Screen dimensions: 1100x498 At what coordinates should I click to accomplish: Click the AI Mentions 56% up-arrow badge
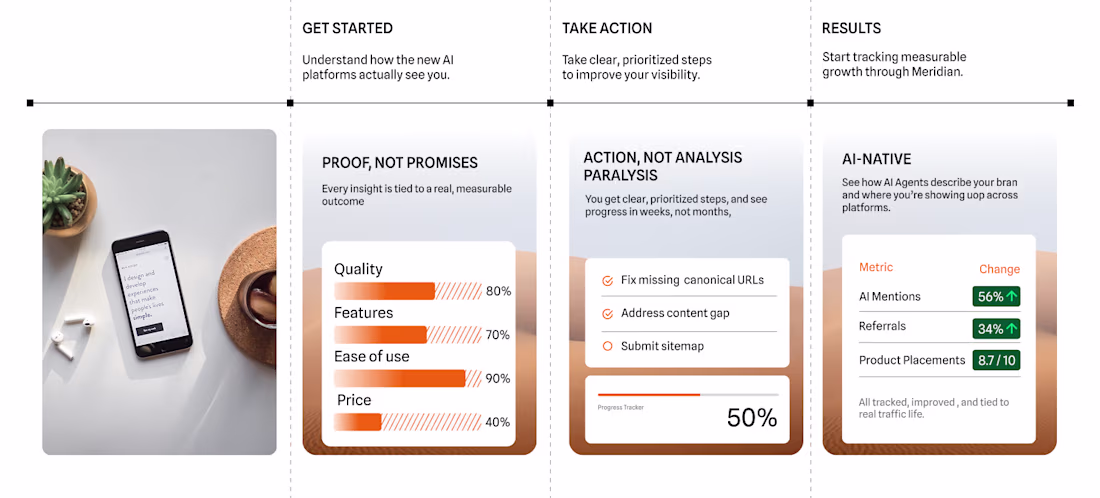pyautogui.click(x=996, y=296)
